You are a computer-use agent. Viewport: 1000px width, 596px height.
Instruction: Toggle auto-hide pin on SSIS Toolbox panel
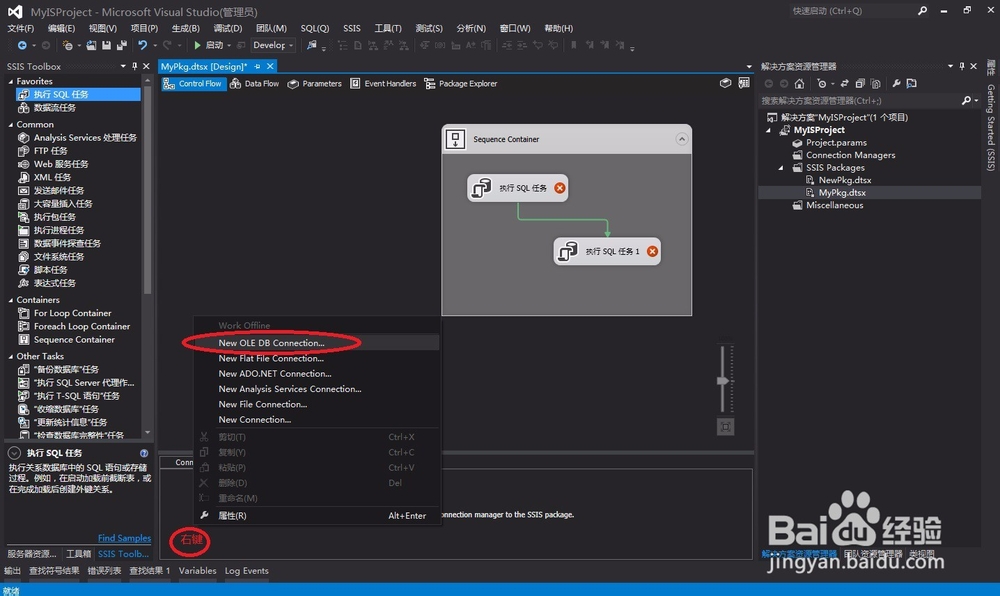point(135,66)
